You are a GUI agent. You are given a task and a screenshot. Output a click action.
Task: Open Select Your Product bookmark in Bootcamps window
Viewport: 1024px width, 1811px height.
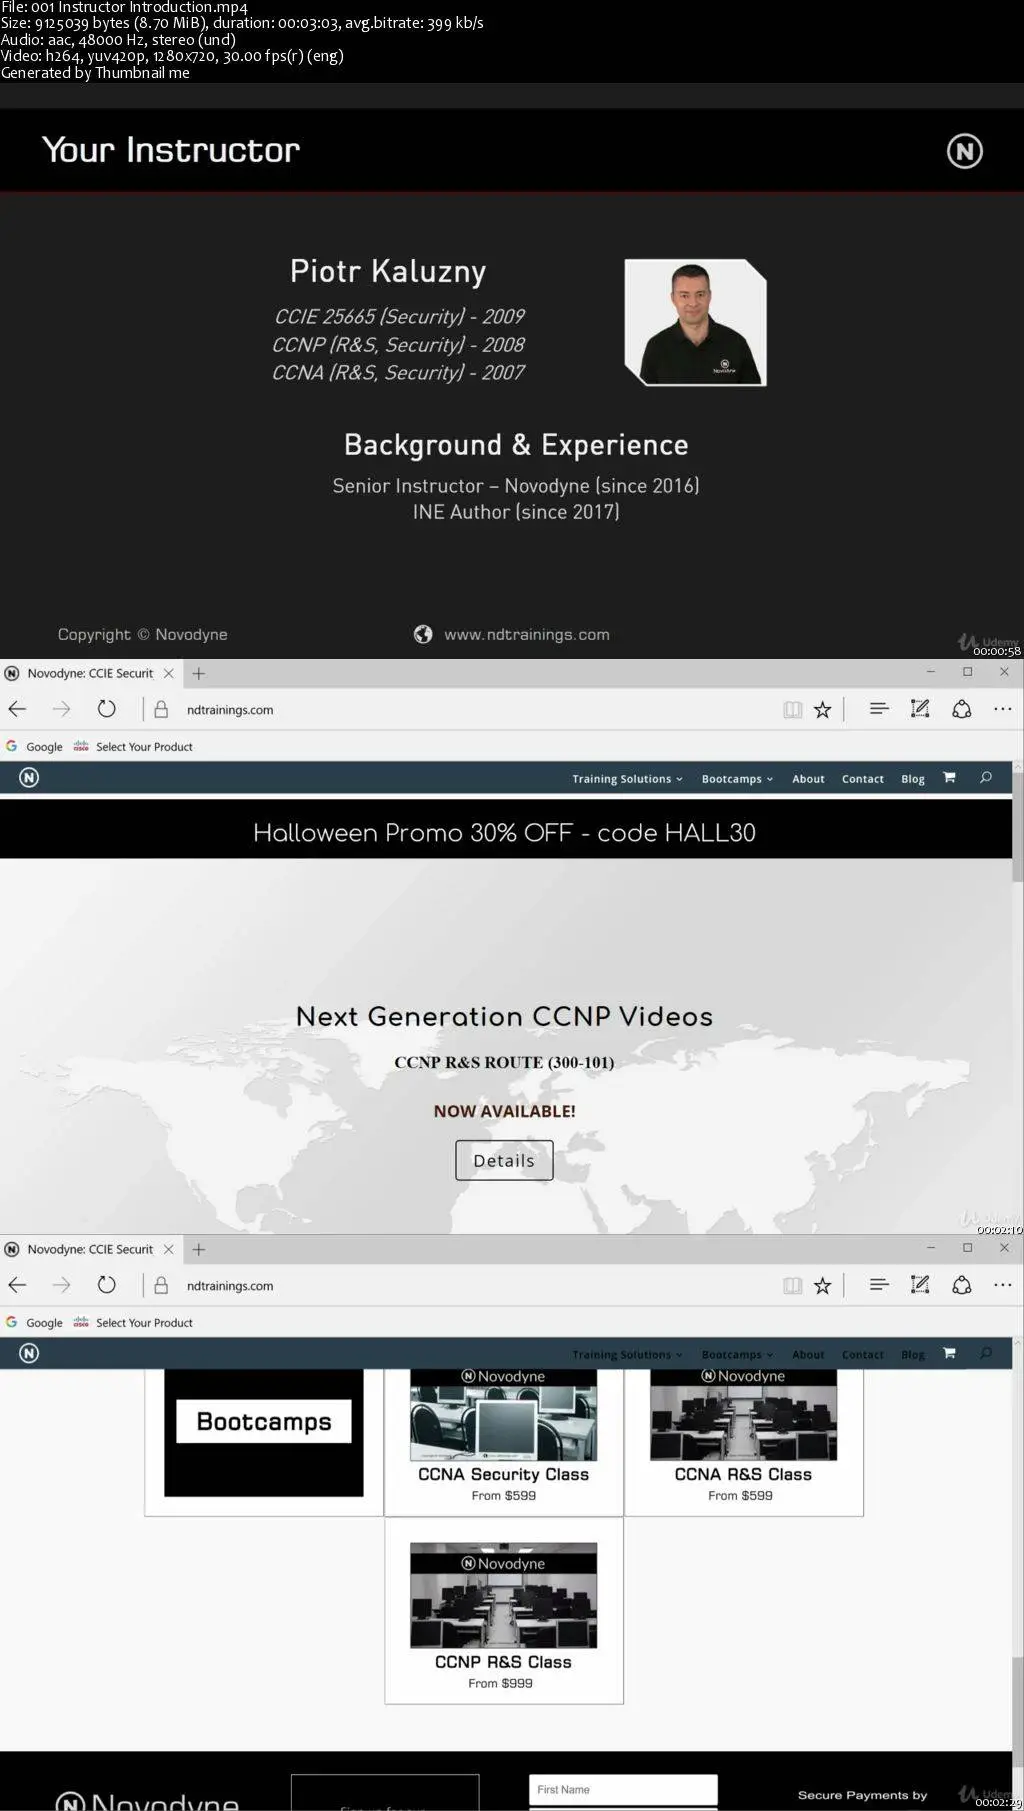click(x=133, y=1323)
